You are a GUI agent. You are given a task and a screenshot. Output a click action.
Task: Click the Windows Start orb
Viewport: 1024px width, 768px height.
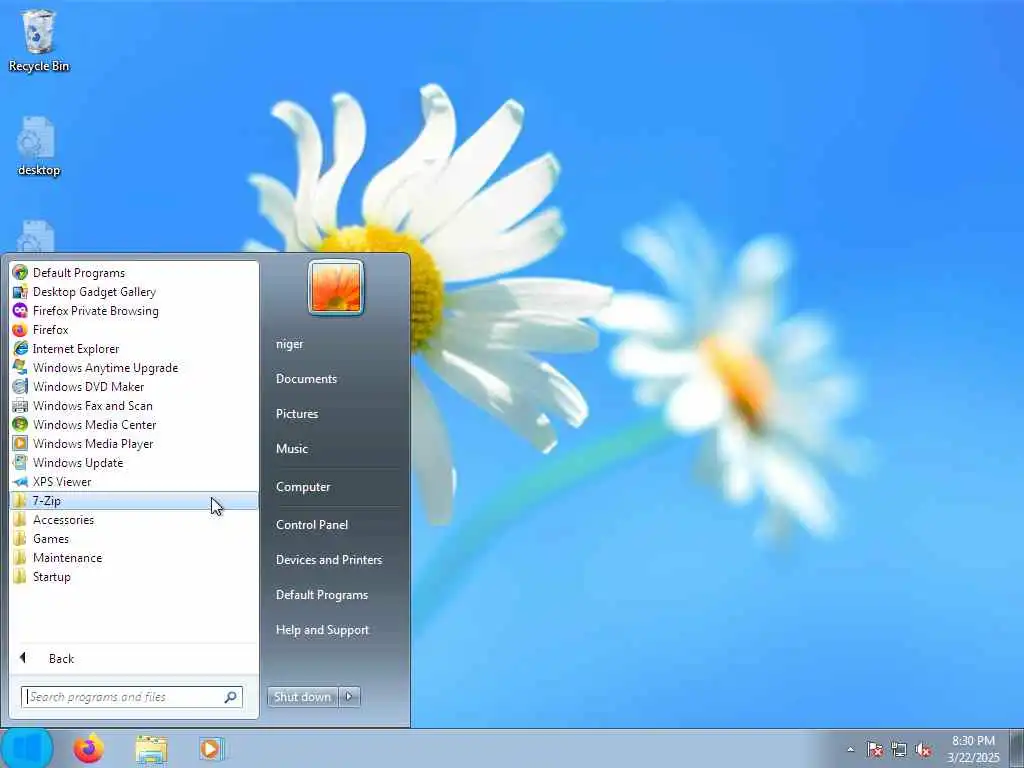click(x=27, y=748)
